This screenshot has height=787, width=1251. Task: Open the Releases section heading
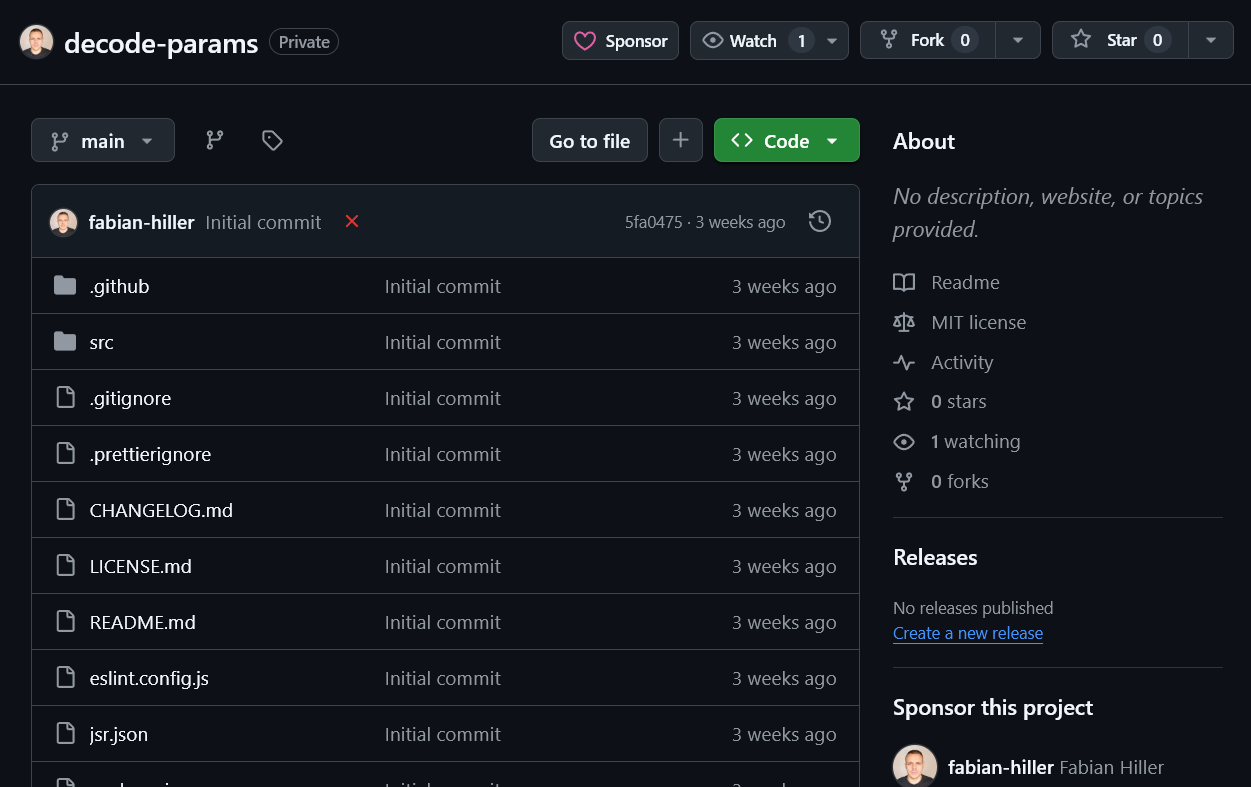(935, 557)
